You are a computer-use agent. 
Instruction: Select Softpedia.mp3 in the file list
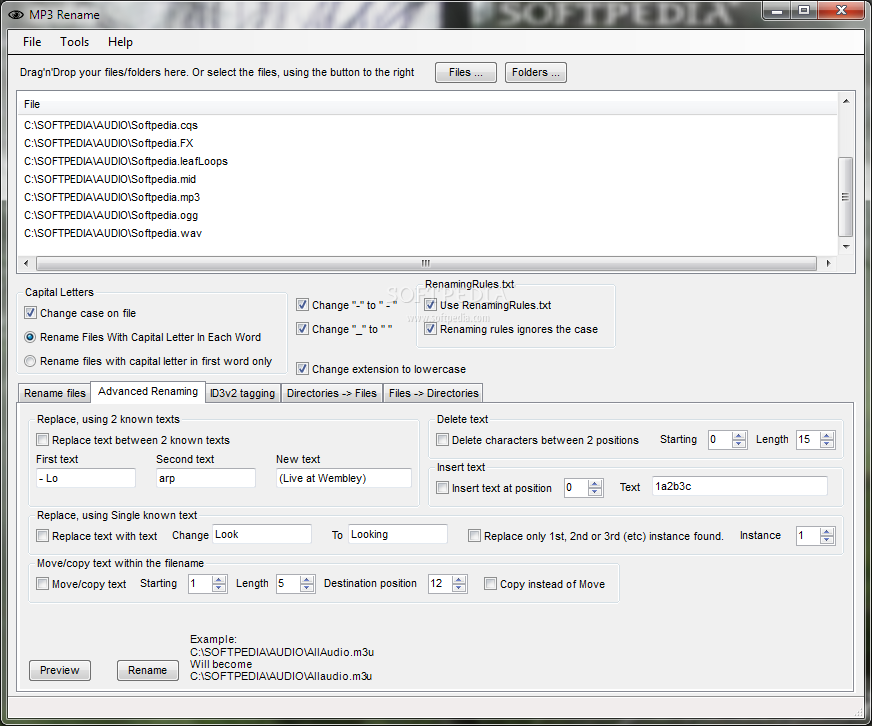click(112, 197)
